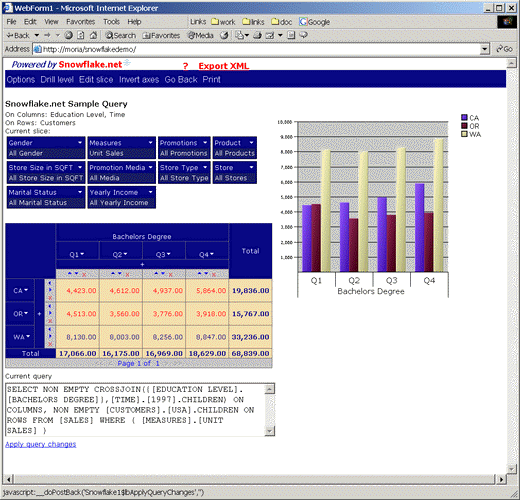Click the browser Back arrow button
The image size is (520, 500).
[x=18, y=35]
